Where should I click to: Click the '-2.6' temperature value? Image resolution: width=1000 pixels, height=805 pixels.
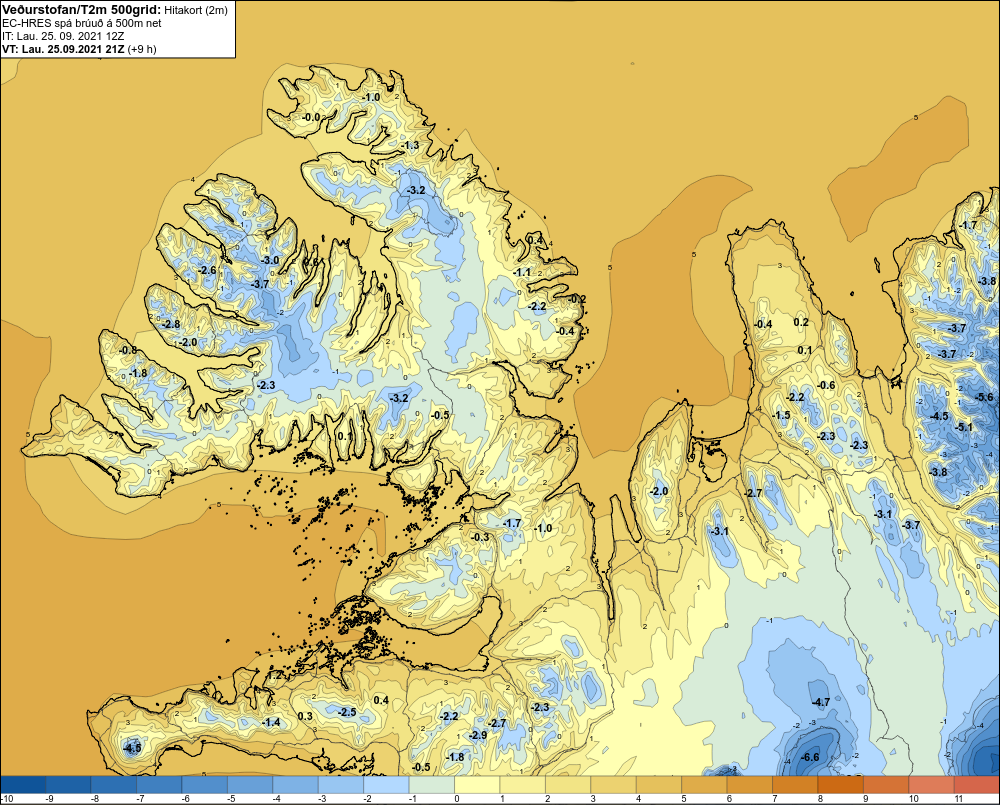pyautogui.click(x=207, y=270)
